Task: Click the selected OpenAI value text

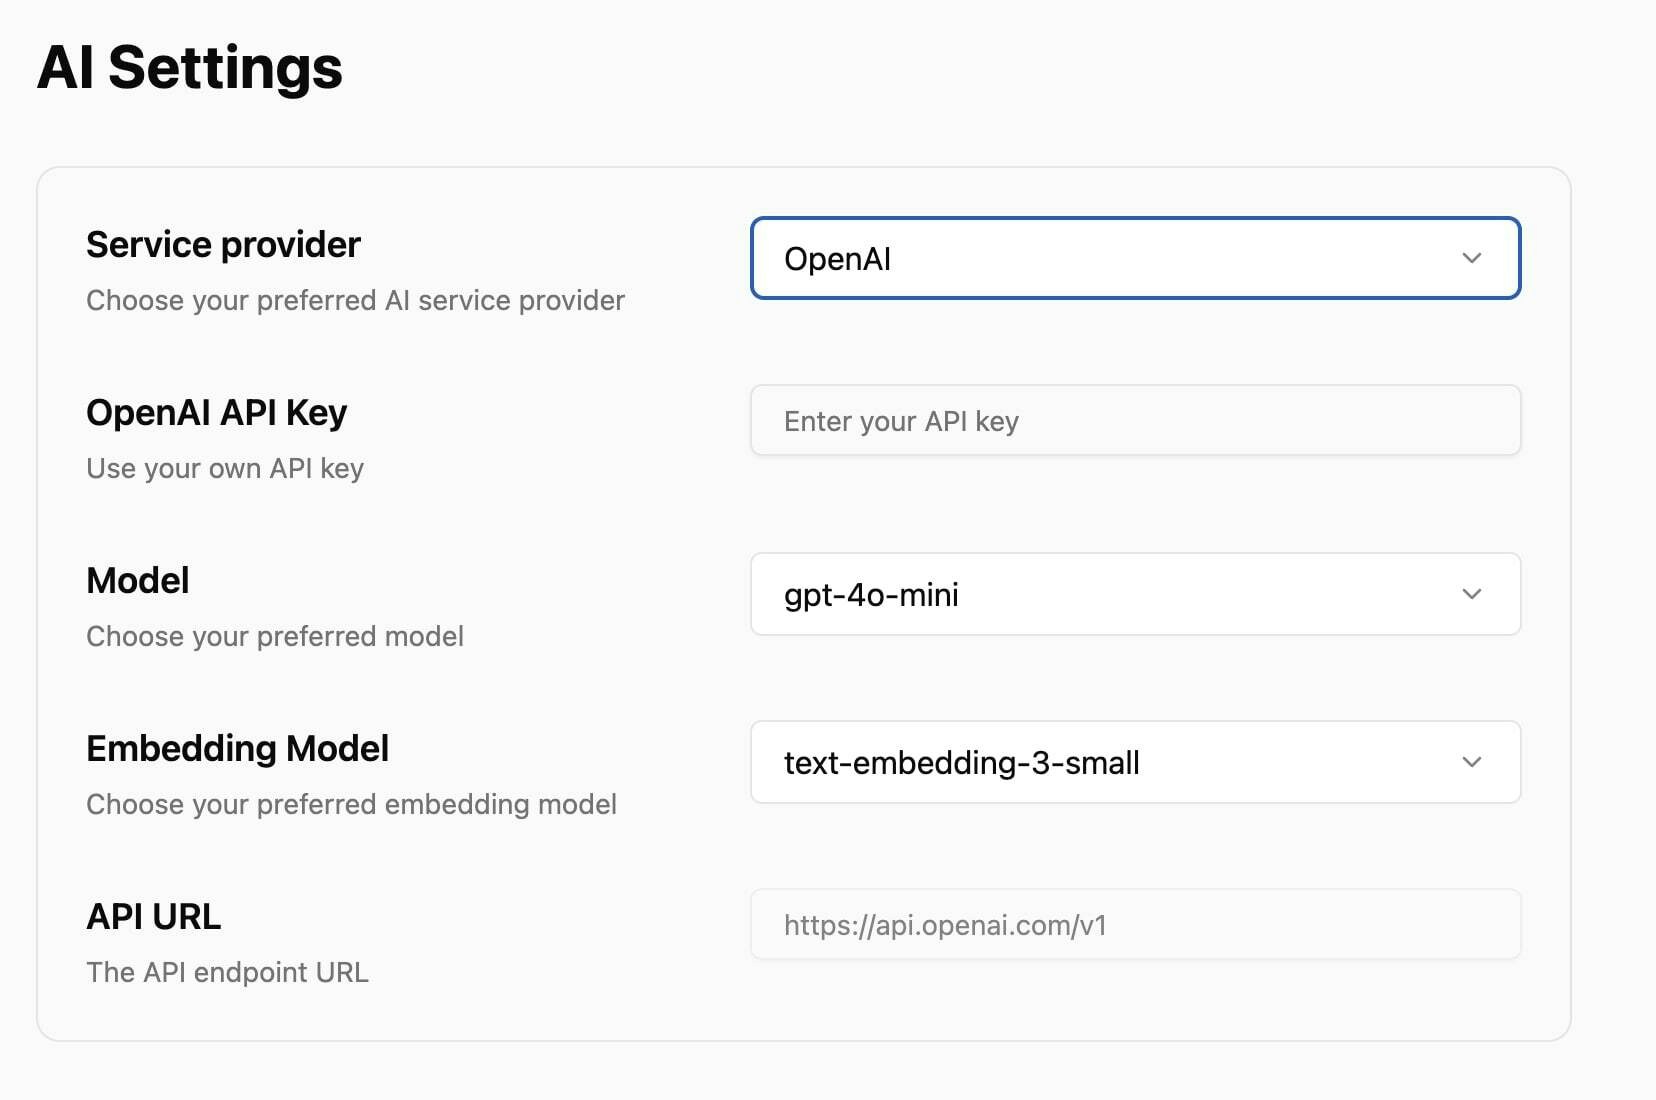Action: (837, 259)
